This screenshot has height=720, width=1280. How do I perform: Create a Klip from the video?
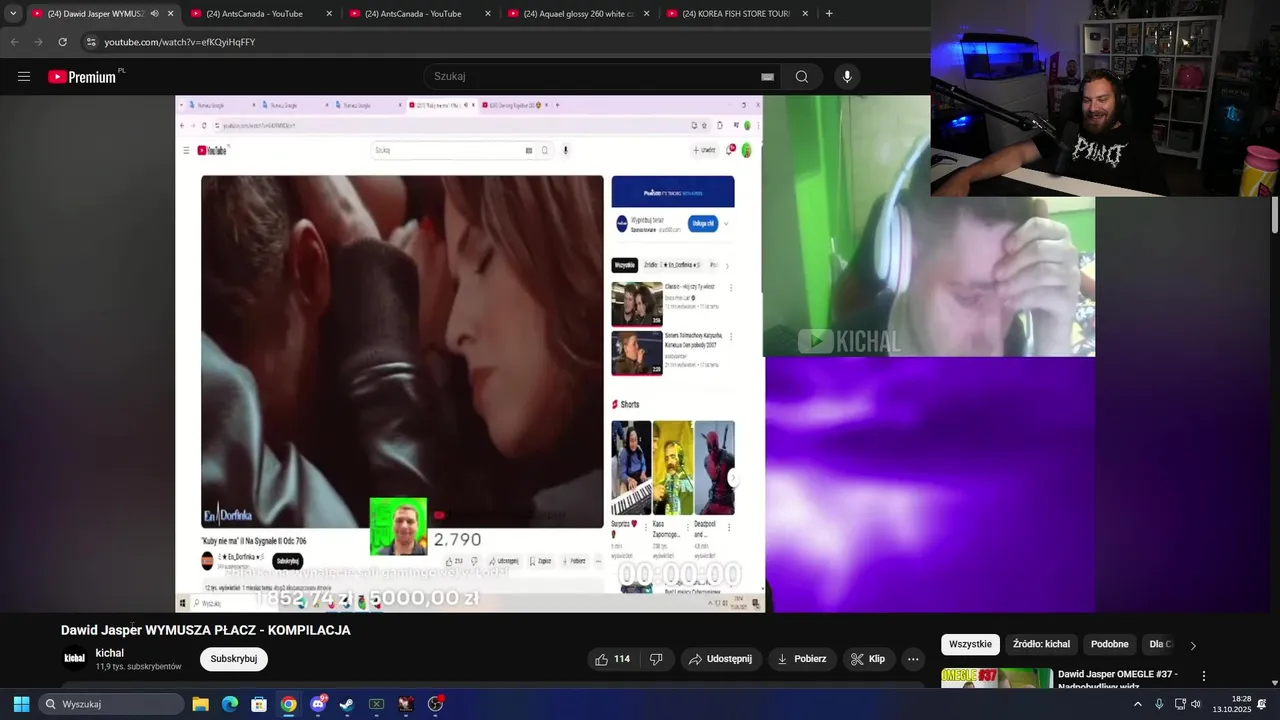tap(868, 659)
